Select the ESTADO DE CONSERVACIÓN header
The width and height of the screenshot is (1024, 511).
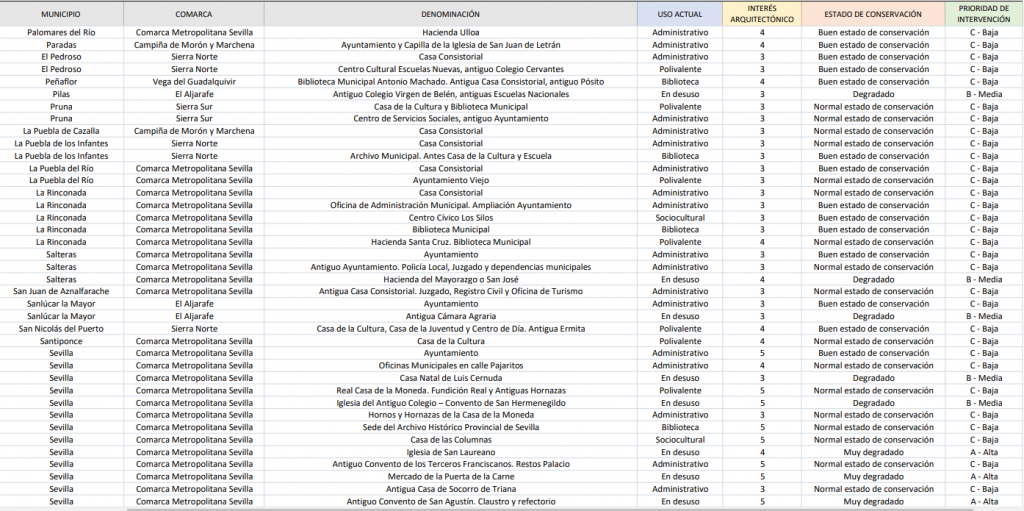873,15
